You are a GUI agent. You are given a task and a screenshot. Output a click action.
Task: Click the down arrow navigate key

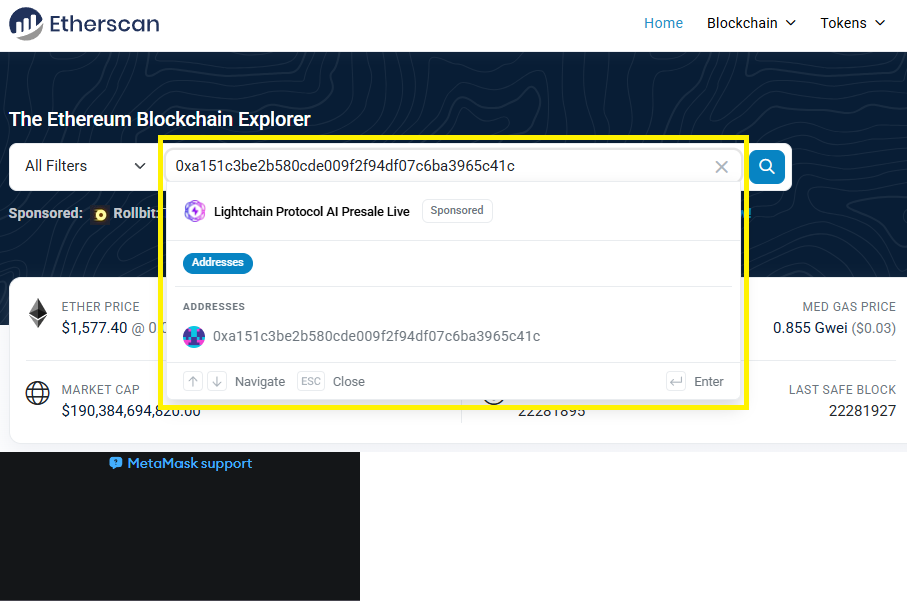[217, 382]
